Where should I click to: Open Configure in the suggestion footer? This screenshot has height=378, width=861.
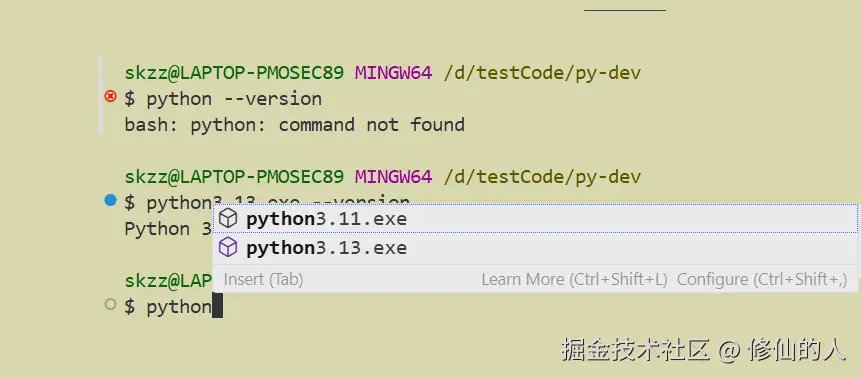pyautogui.click(x=762, y=280)
